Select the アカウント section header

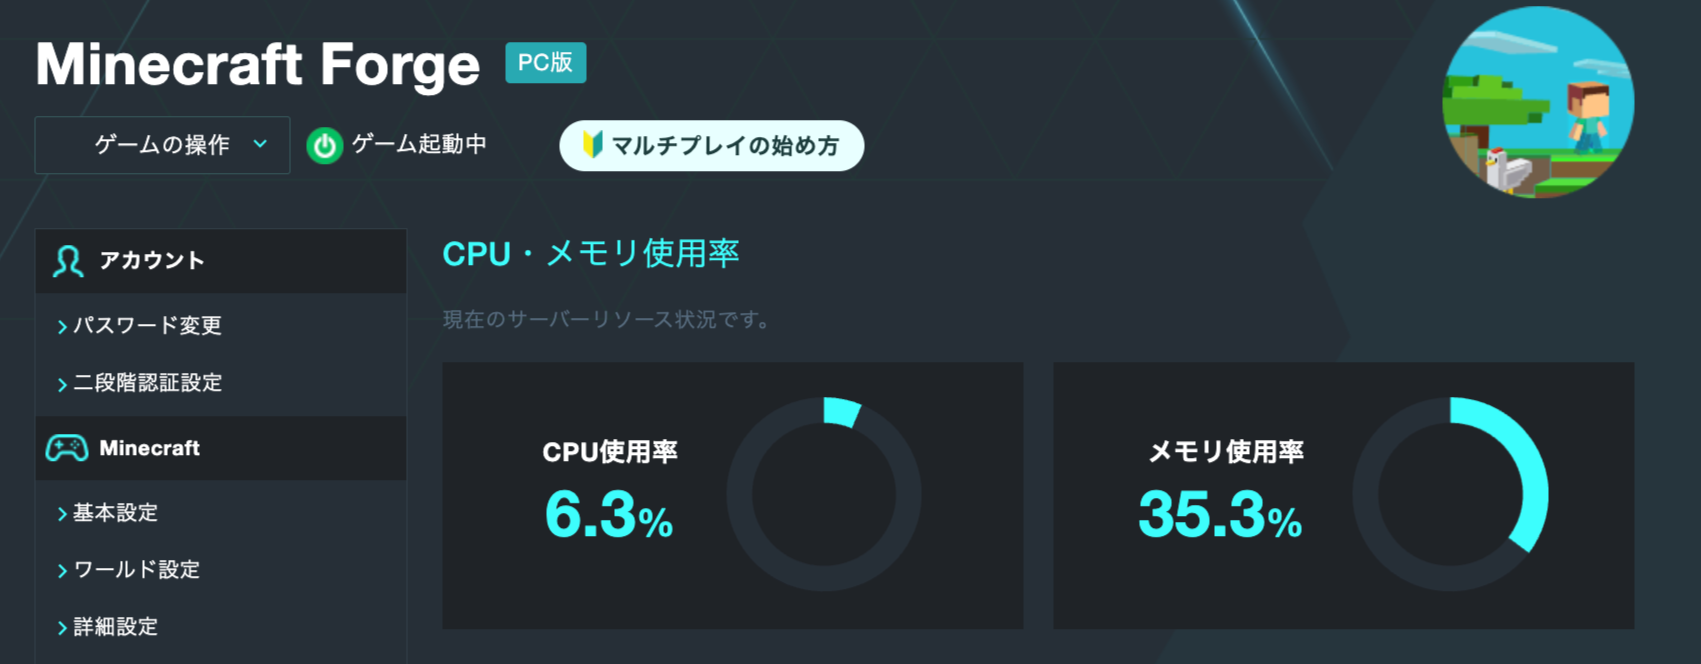click(x=221, y=261)
